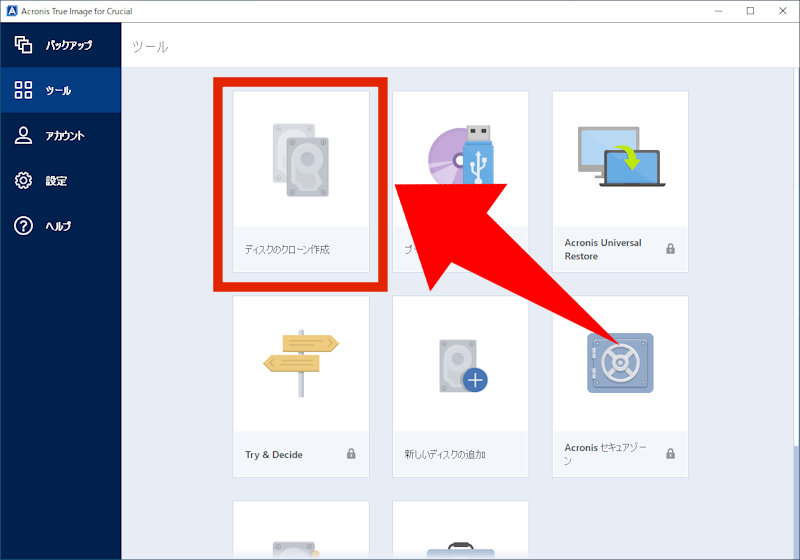Click the USB and disc media icon
Viewport: 800px width, 560px height.
coord(461,155)
